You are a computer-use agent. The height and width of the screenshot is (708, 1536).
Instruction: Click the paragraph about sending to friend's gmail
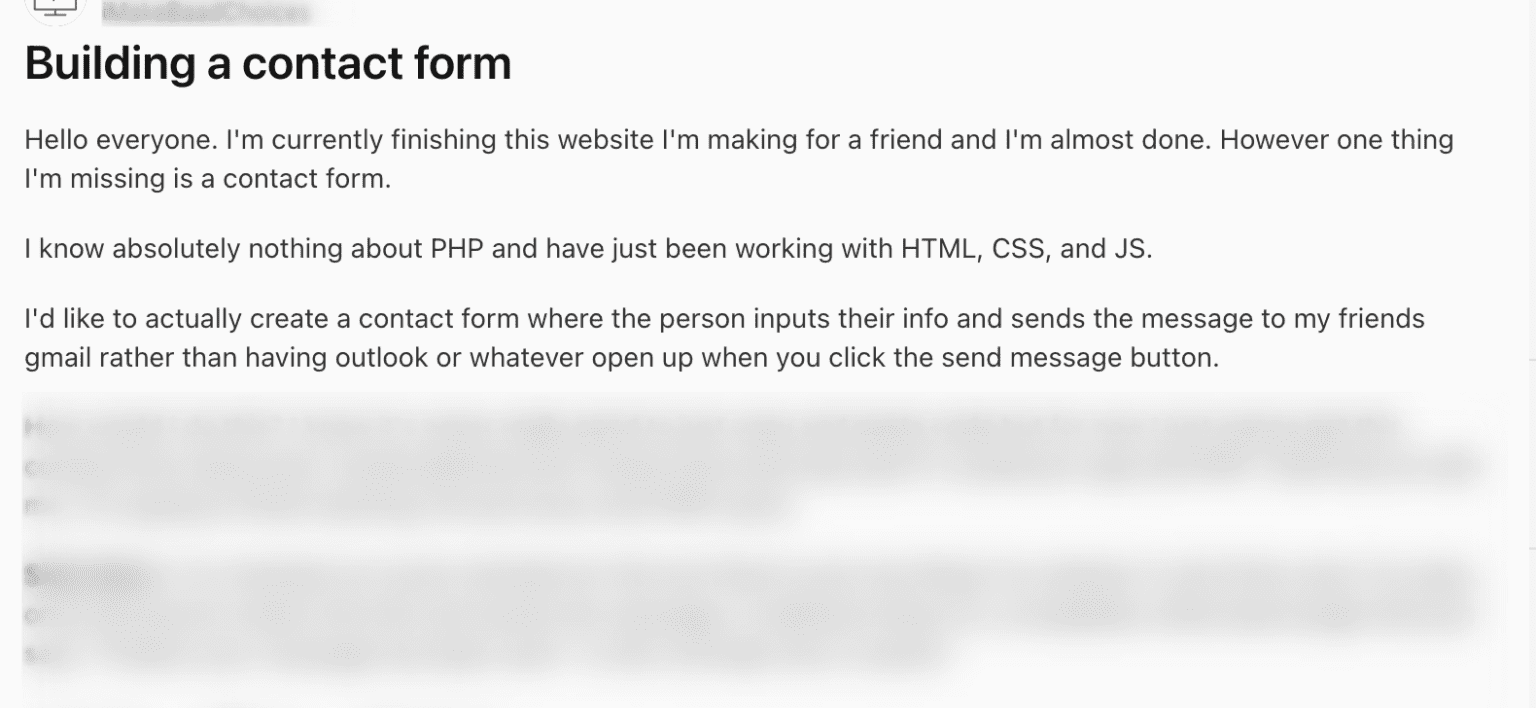coord(724,338)
